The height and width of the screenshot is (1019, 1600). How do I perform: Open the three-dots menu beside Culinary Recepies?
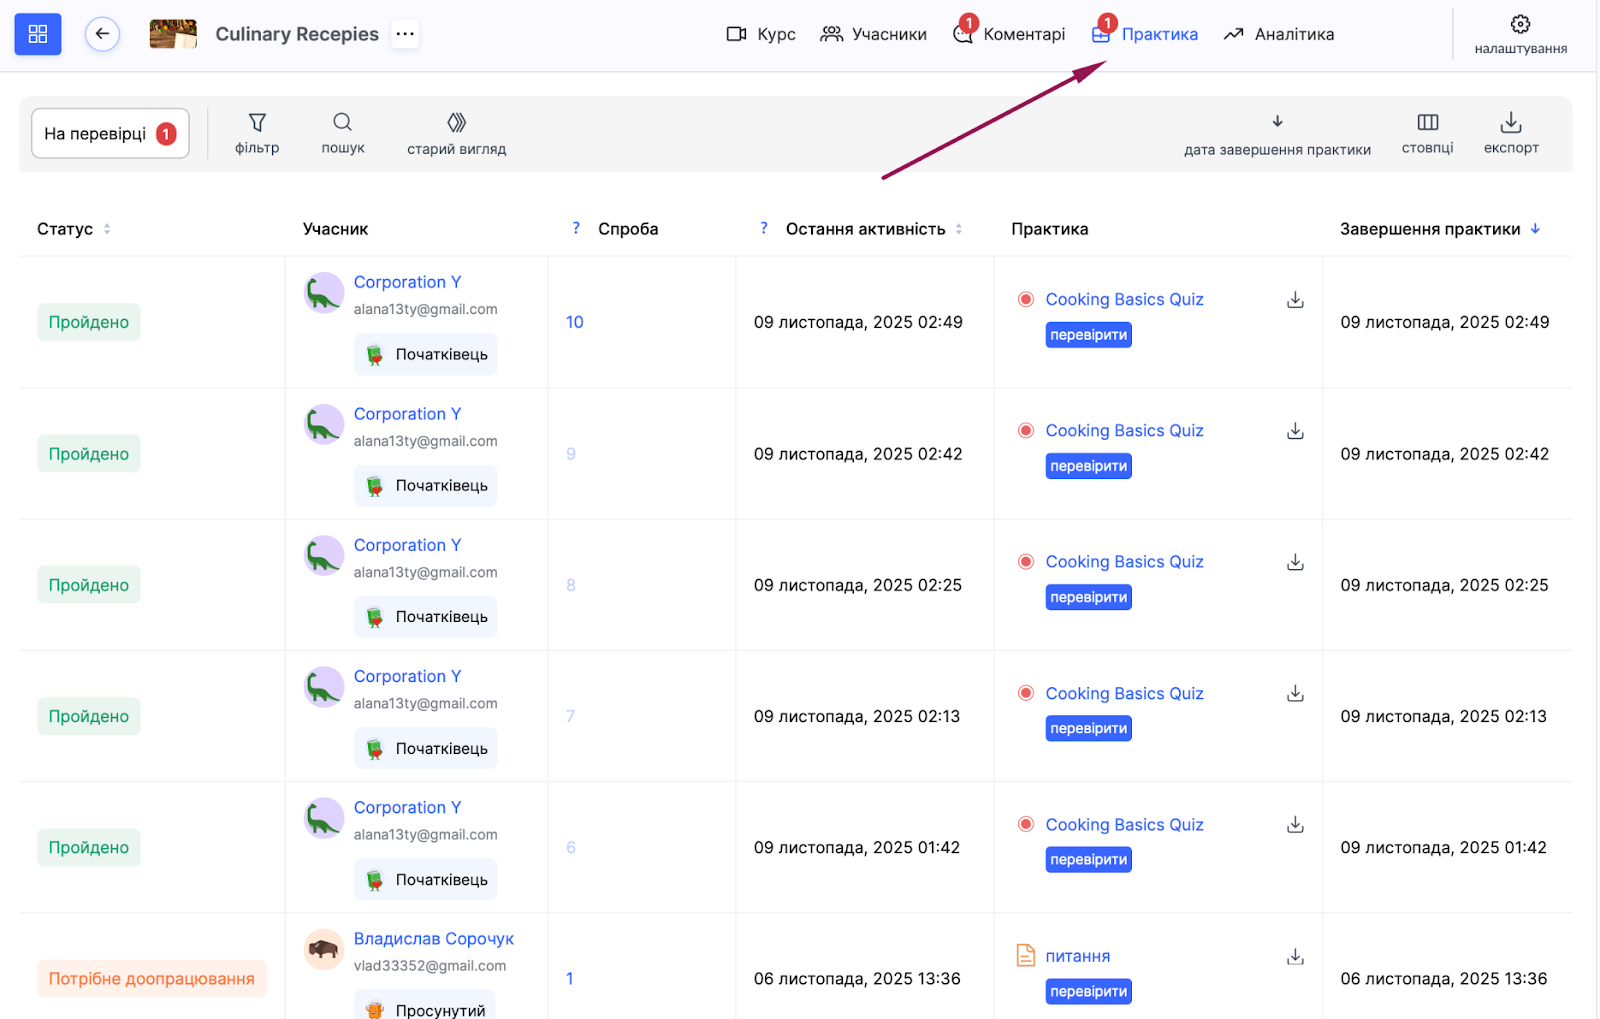click(x=405, y=34)
